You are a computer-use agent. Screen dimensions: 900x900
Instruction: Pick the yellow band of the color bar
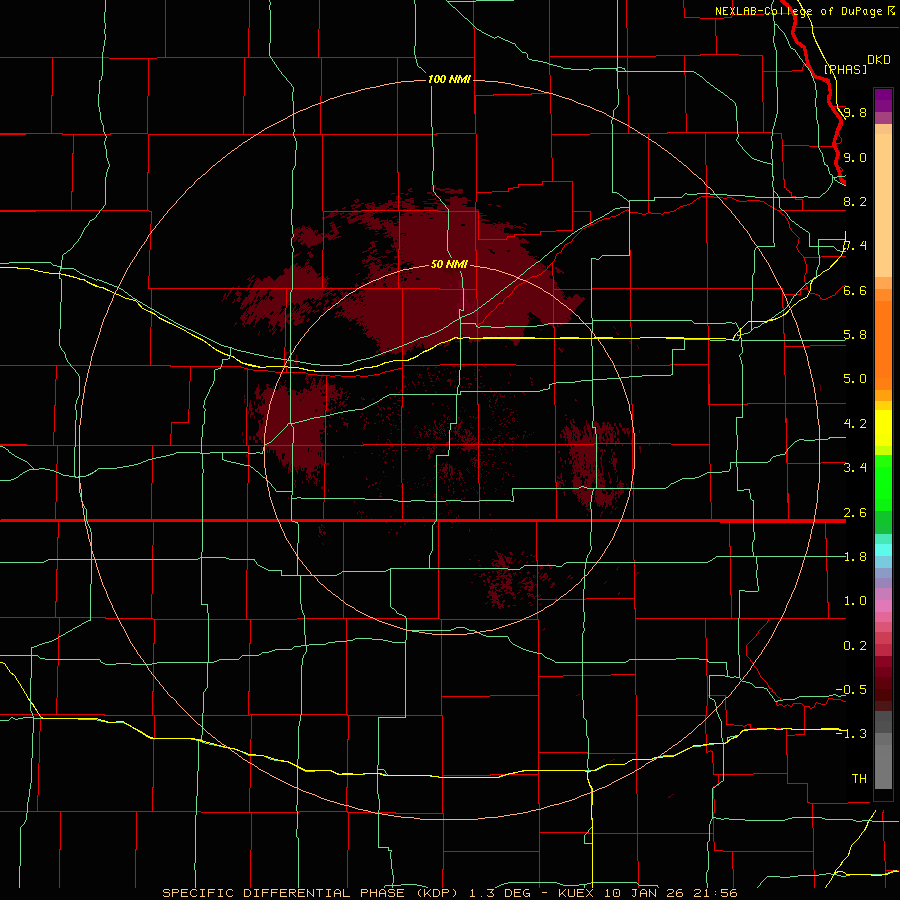click(x=883, y=428)
